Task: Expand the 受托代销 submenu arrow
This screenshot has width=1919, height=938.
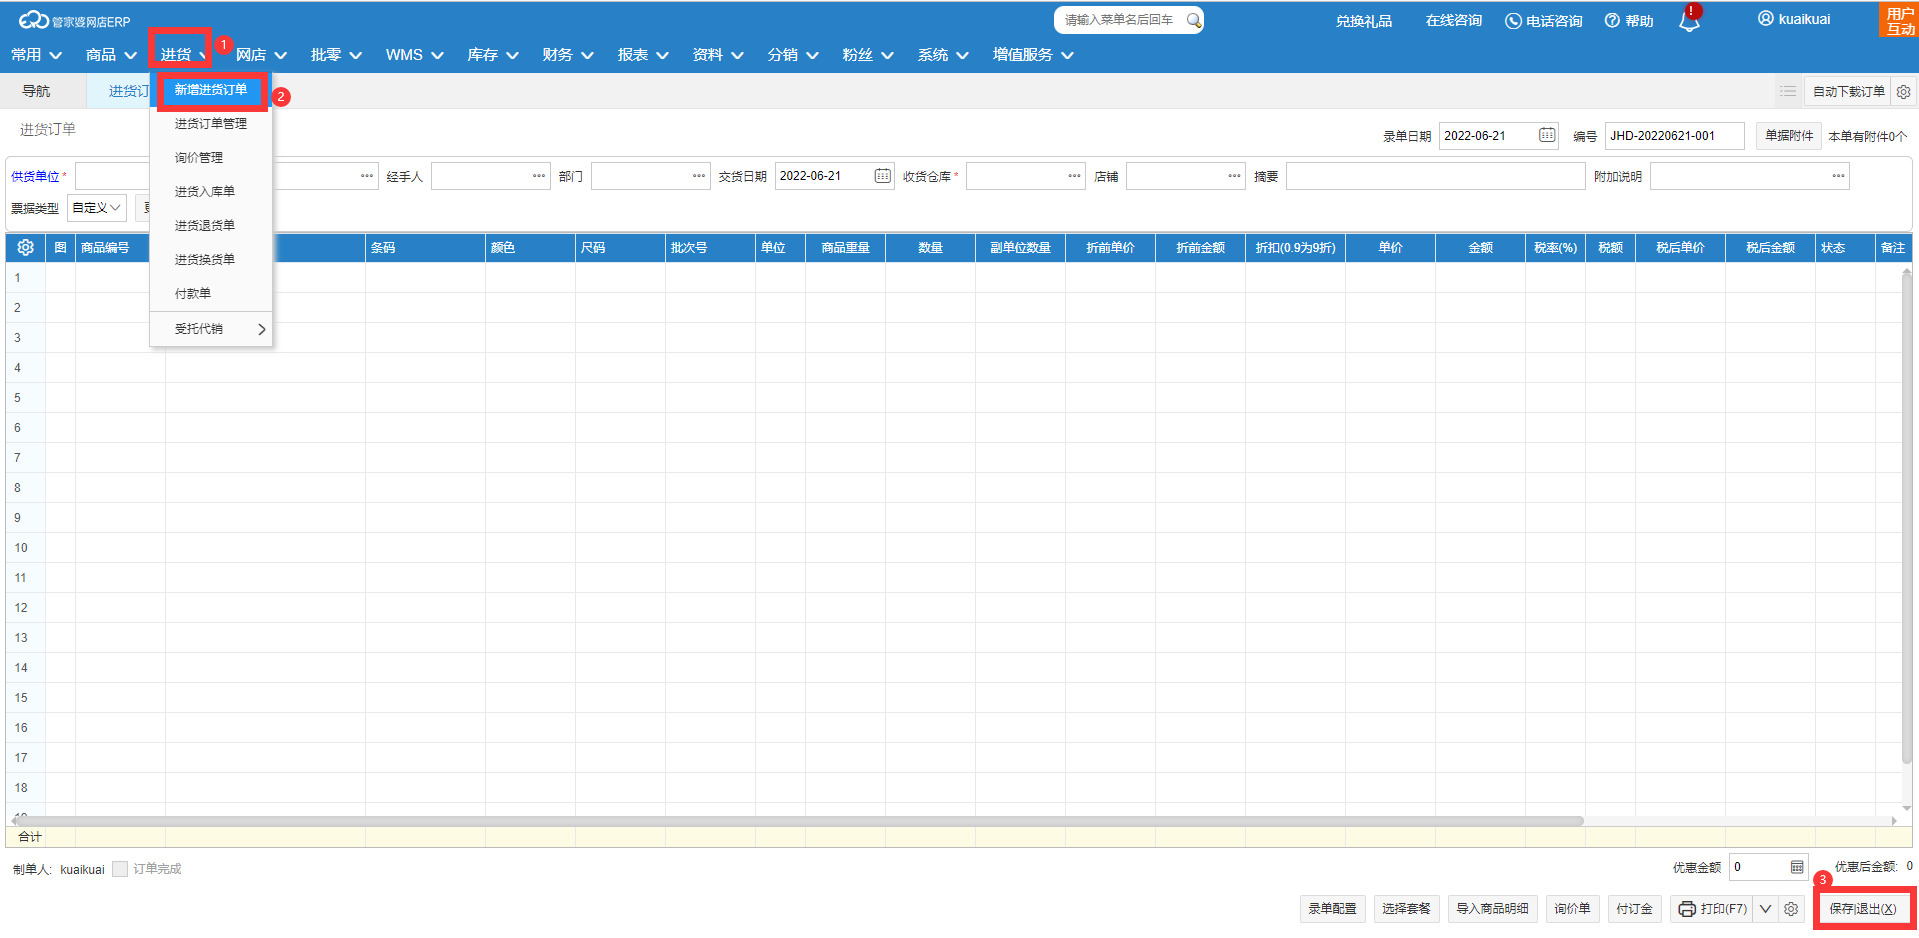Action: pyautogui.click(x=261, y=329)
